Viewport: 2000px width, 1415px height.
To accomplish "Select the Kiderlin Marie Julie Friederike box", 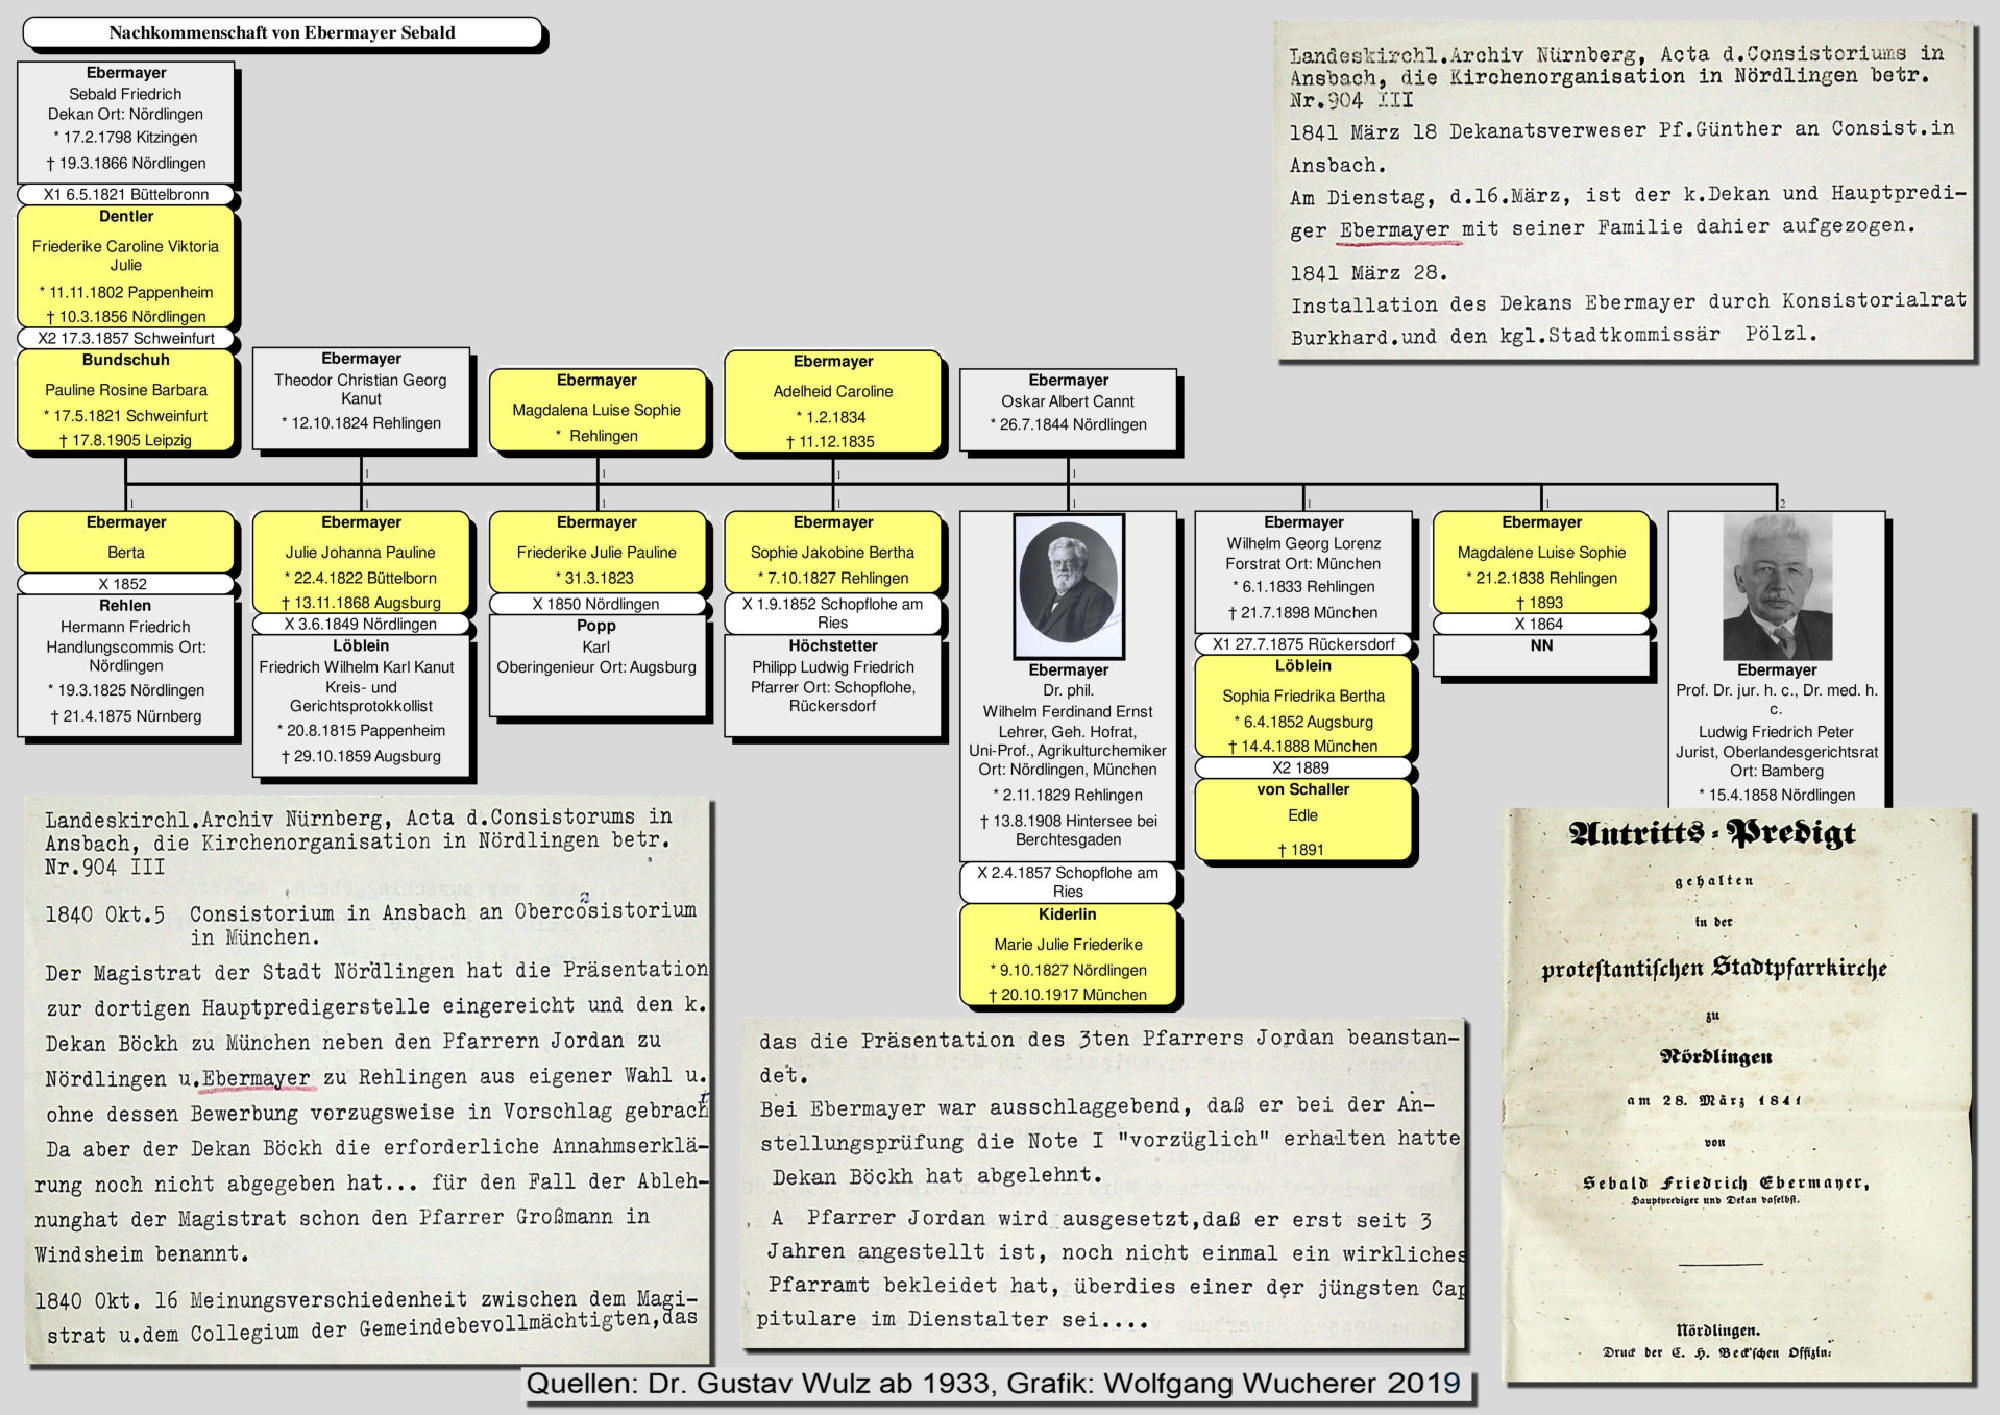I will click(1068, 954).
